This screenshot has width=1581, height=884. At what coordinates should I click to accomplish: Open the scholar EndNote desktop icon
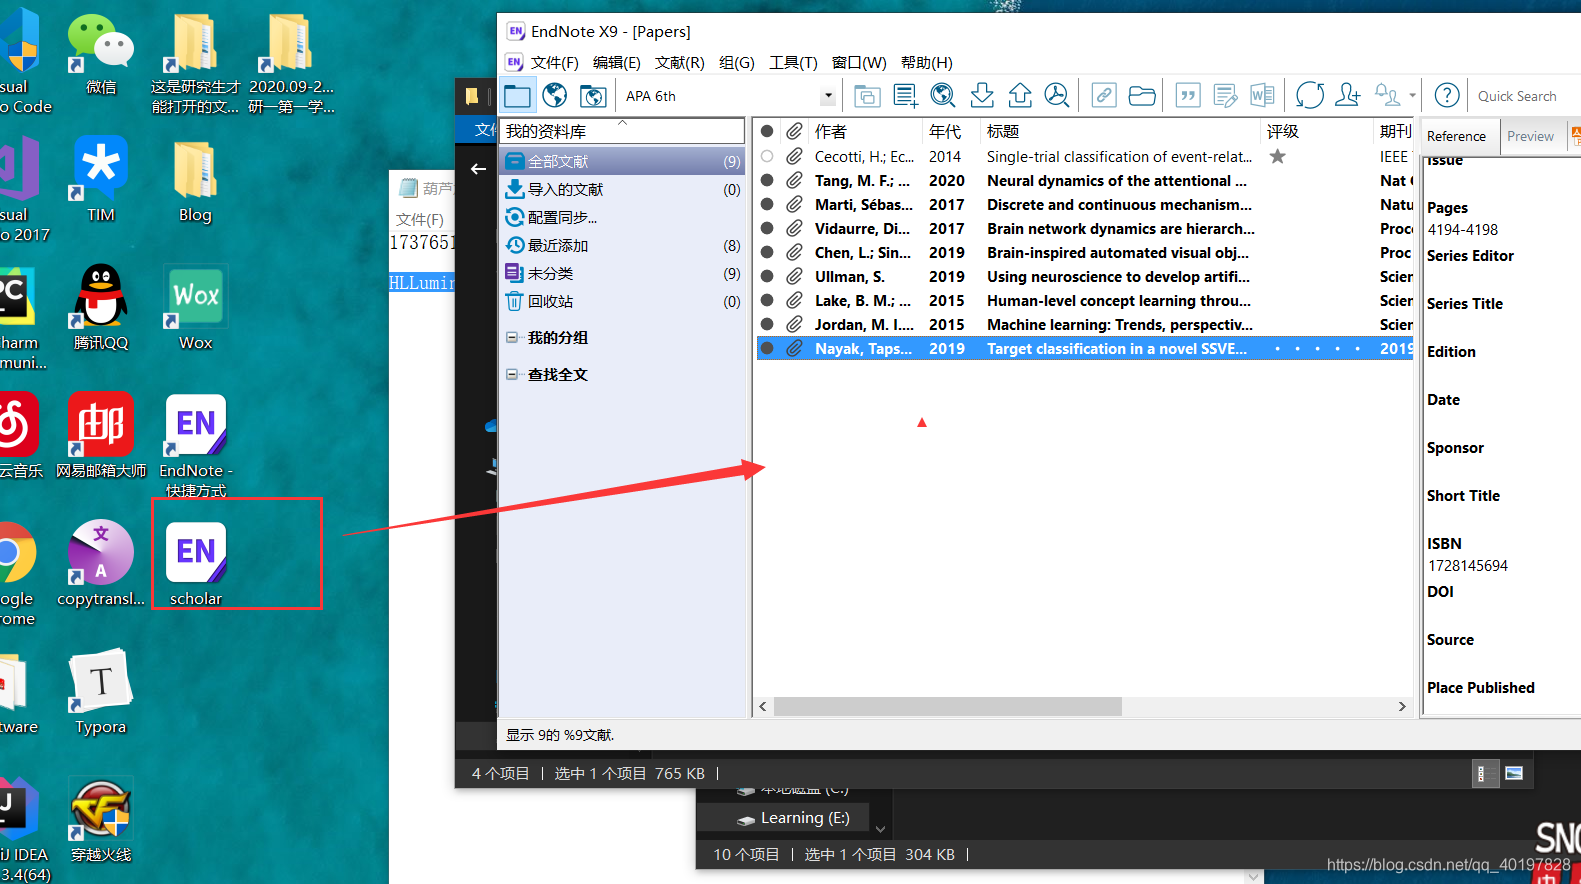[196, 562]
